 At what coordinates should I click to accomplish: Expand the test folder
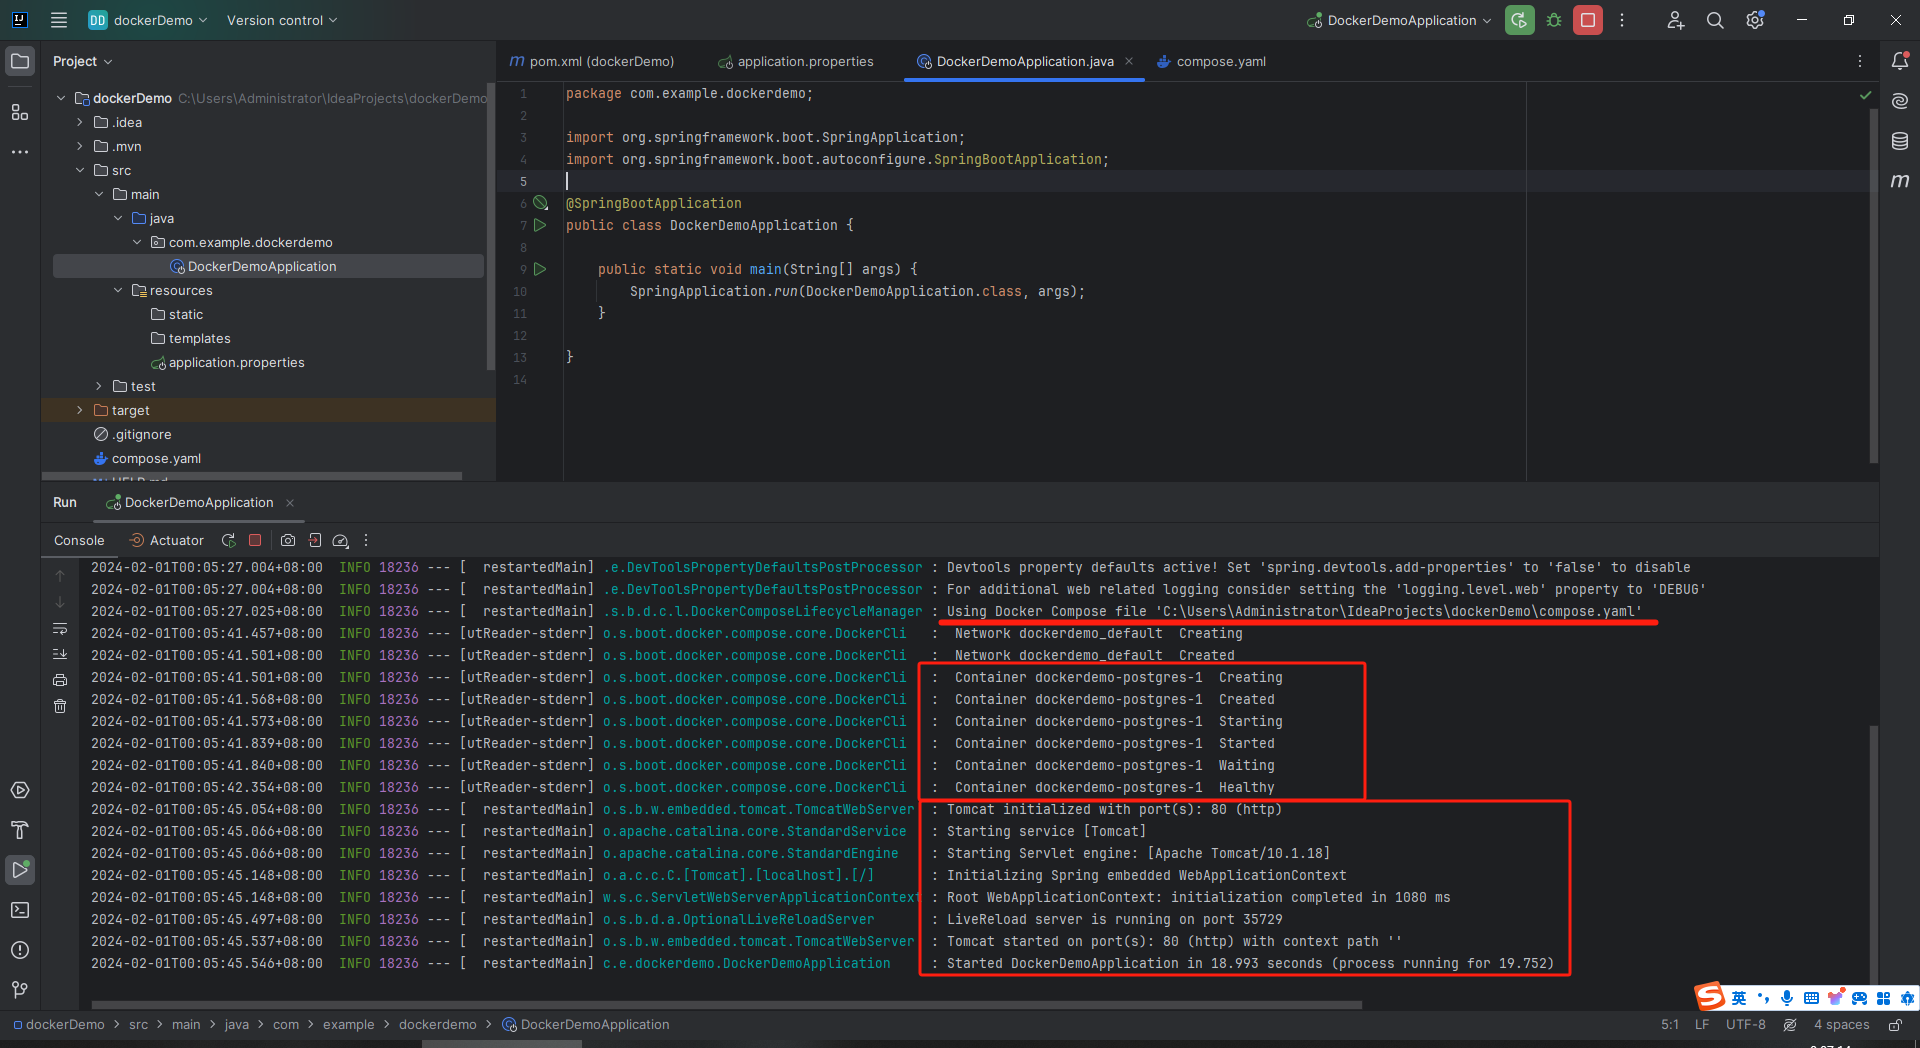[99, 386]
